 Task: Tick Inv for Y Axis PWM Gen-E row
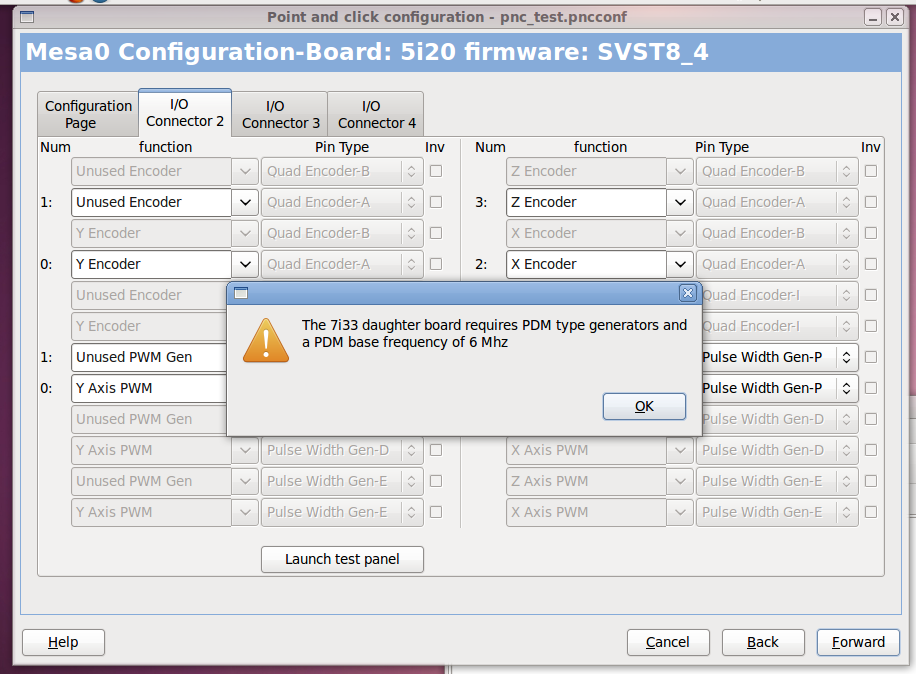click(436, 512)
